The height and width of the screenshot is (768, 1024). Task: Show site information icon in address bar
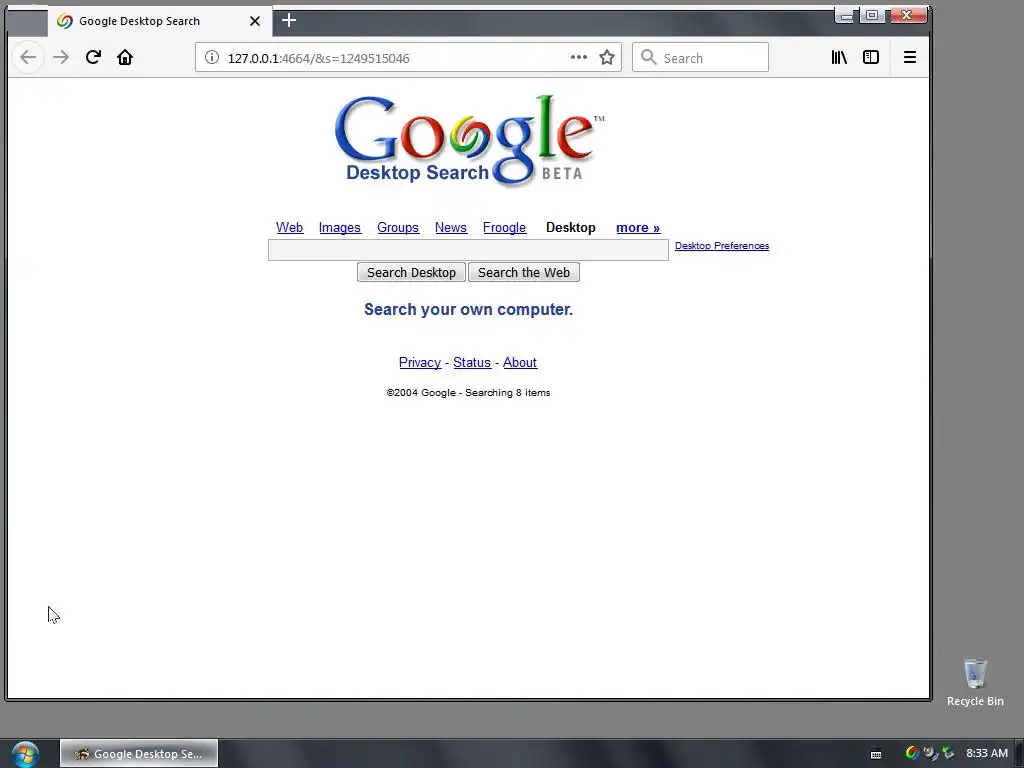[212, 57]
